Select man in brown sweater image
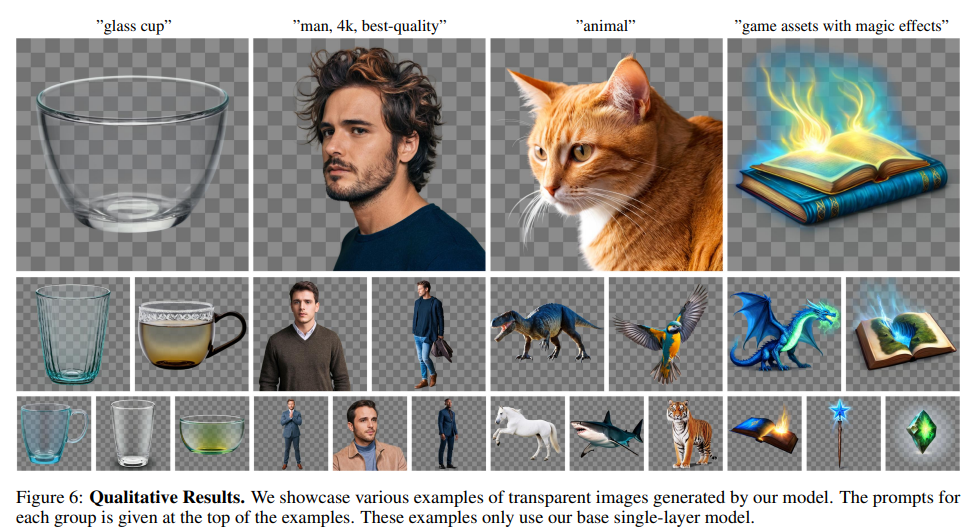978x532 pixels. 310,334
